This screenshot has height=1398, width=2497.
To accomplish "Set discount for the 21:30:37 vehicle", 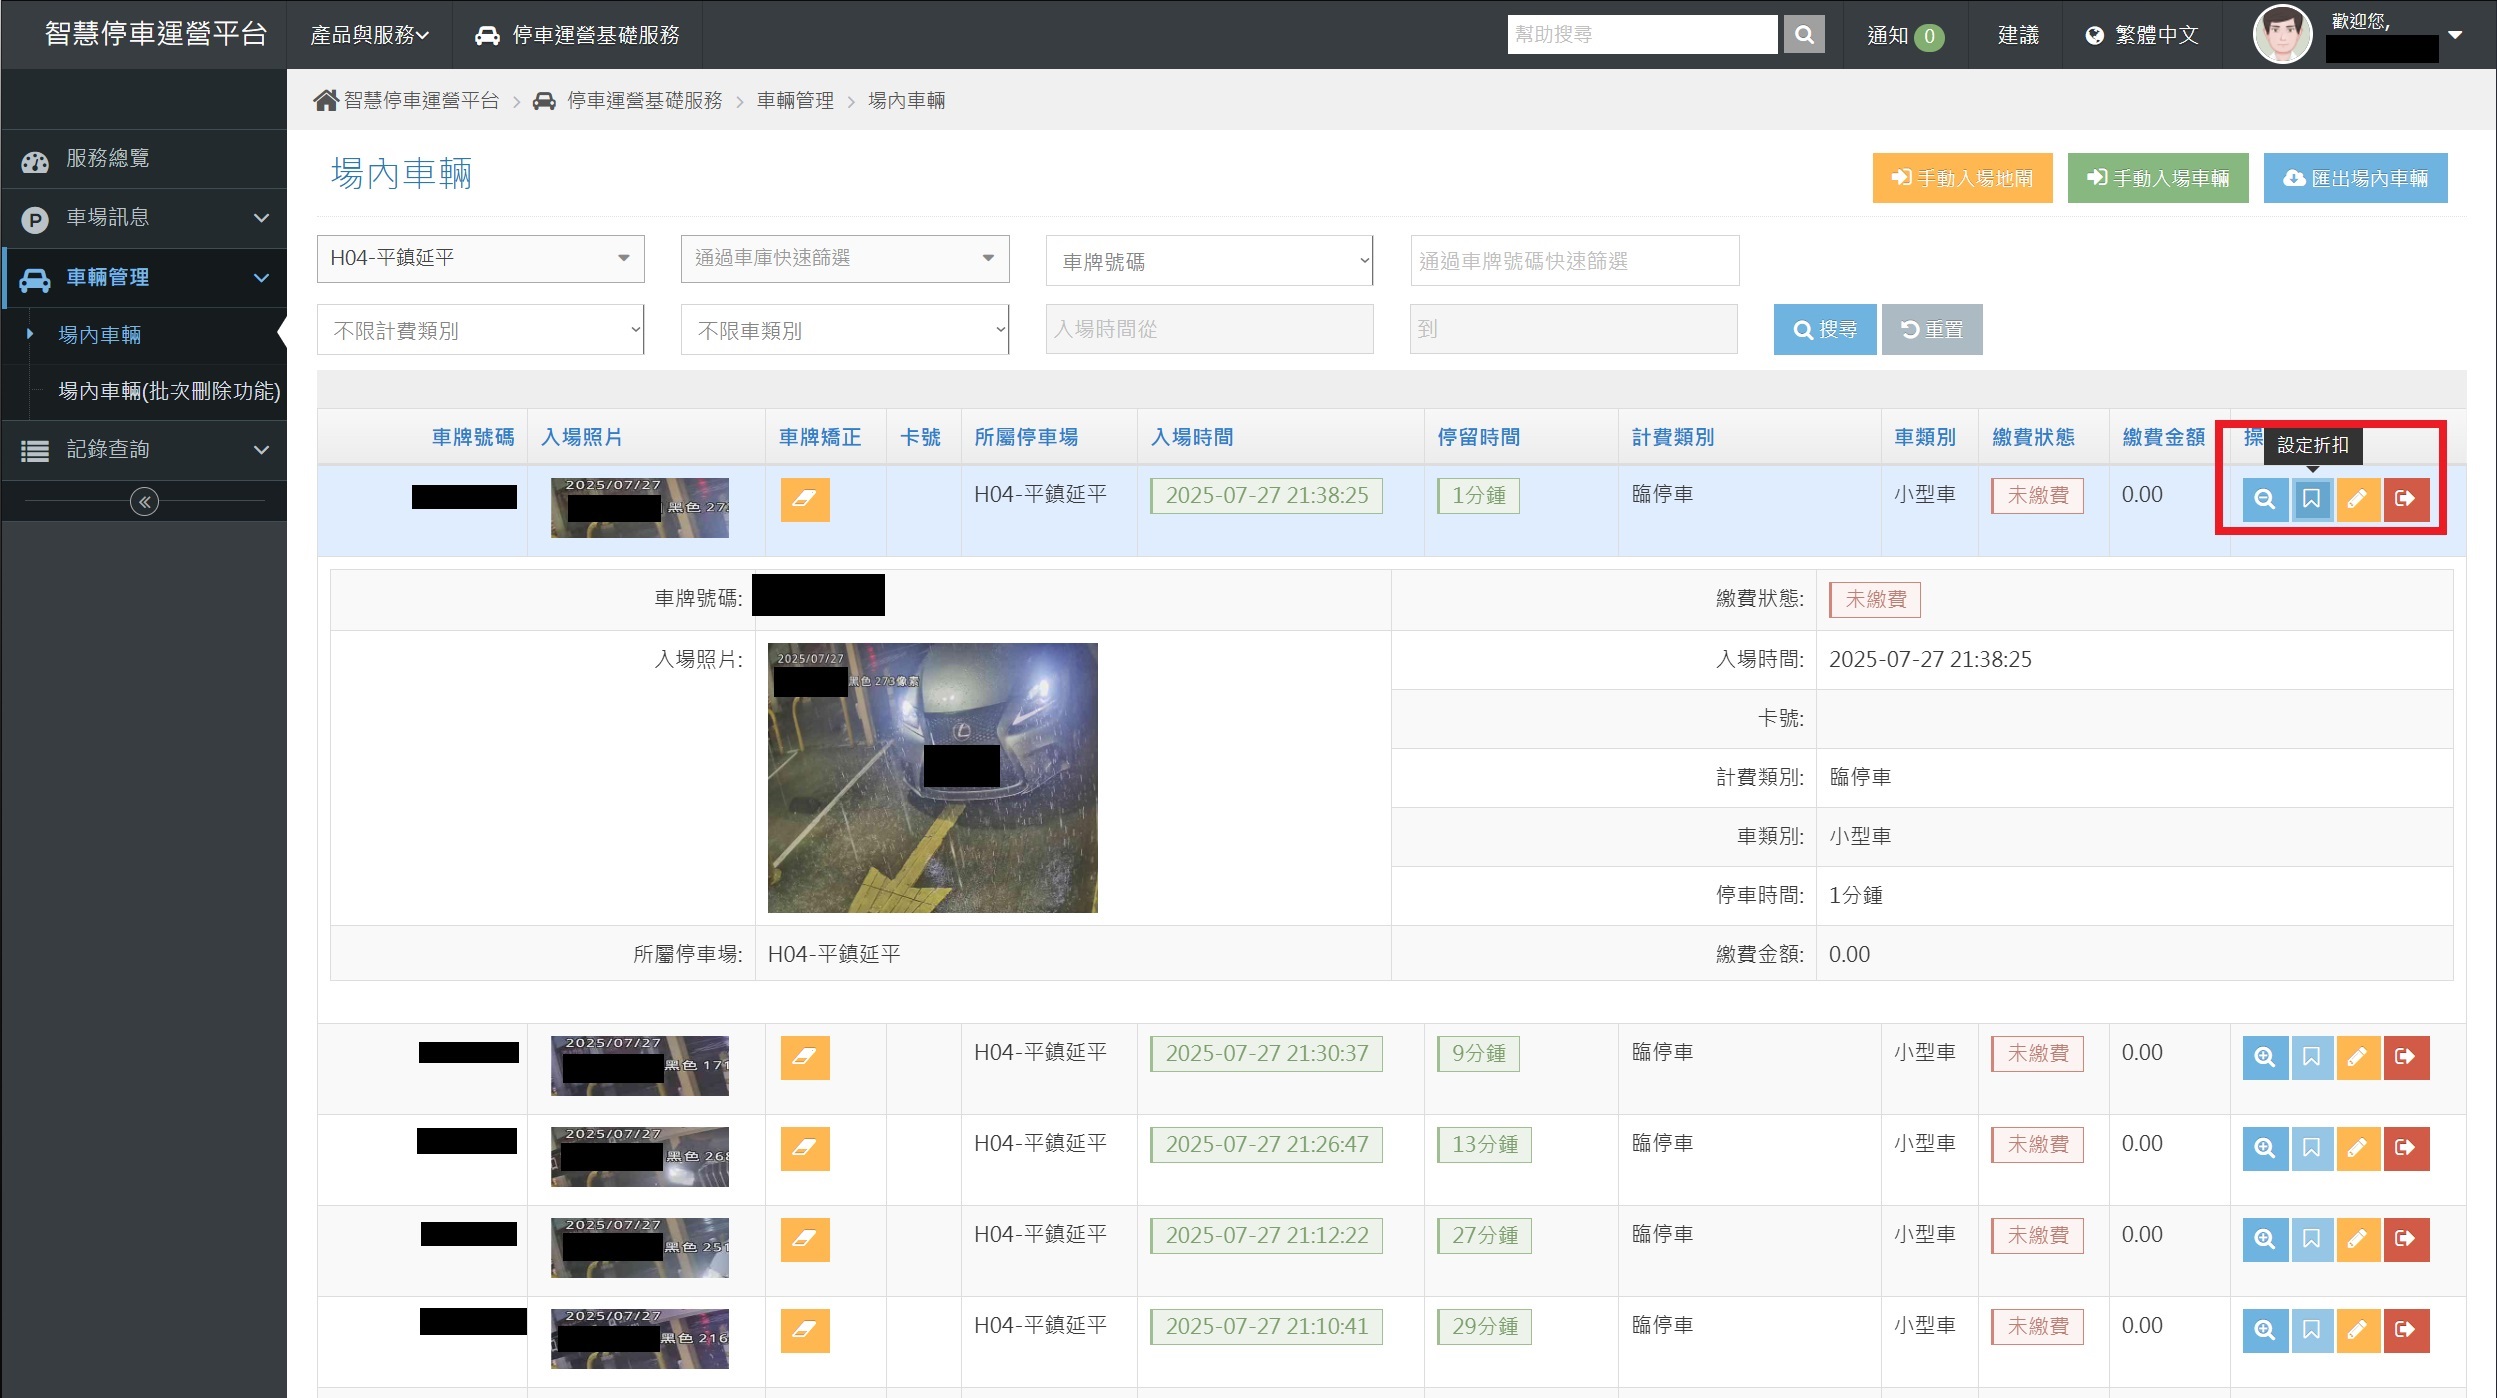I will coord(2311,1057).
